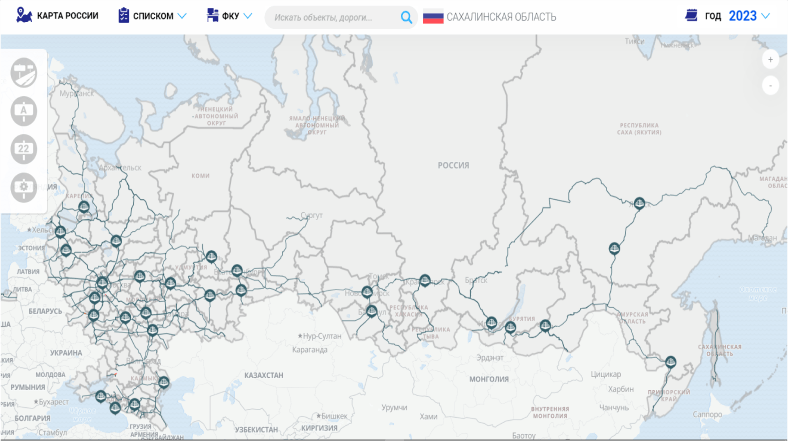
Task: Select the marker nearest Хельсинки label
Action: 60,232
